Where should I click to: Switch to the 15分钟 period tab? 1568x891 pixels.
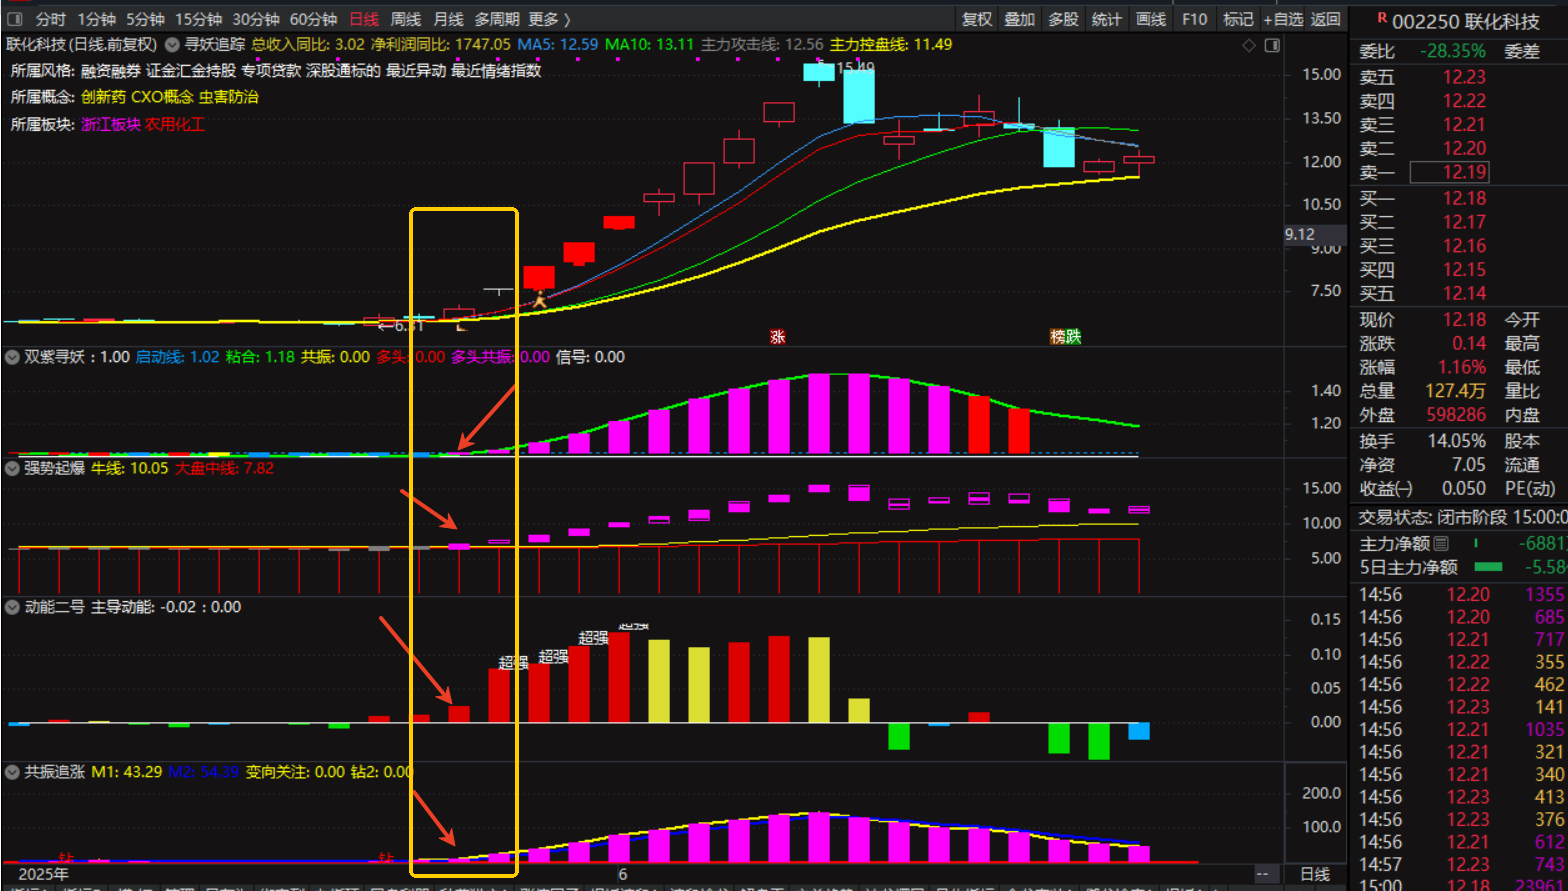coord(198,19)
